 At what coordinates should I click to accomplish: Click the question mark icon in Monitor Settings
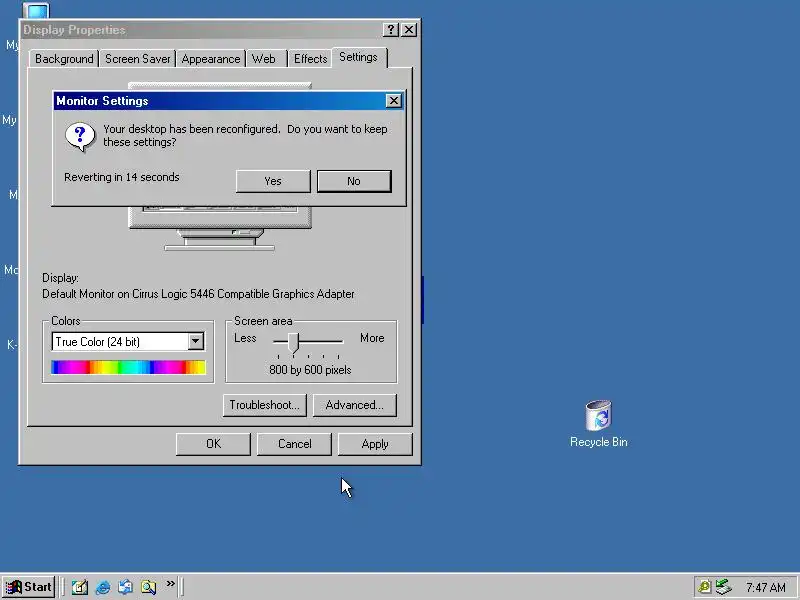coord(80,136)
